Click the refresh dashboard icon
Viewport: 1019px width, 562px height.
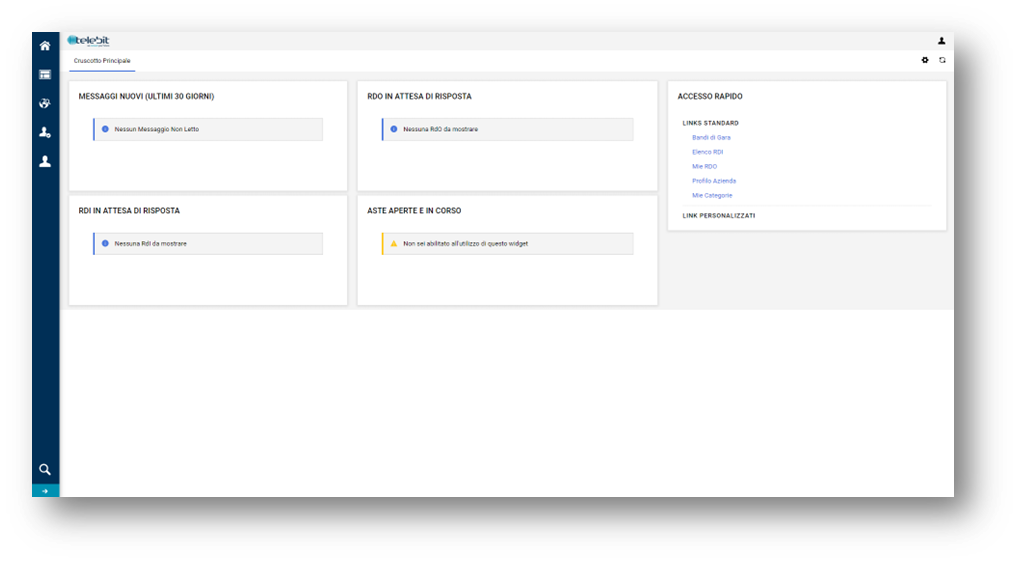pyautogui.click(x=942, y=60)
